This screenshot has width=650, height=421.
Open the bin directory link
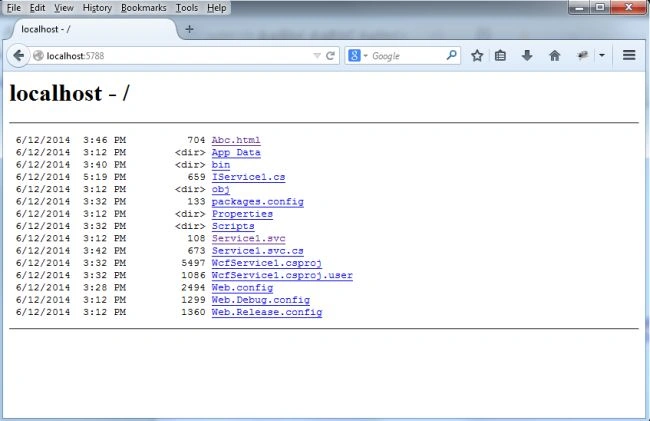[x=221, y=165]
